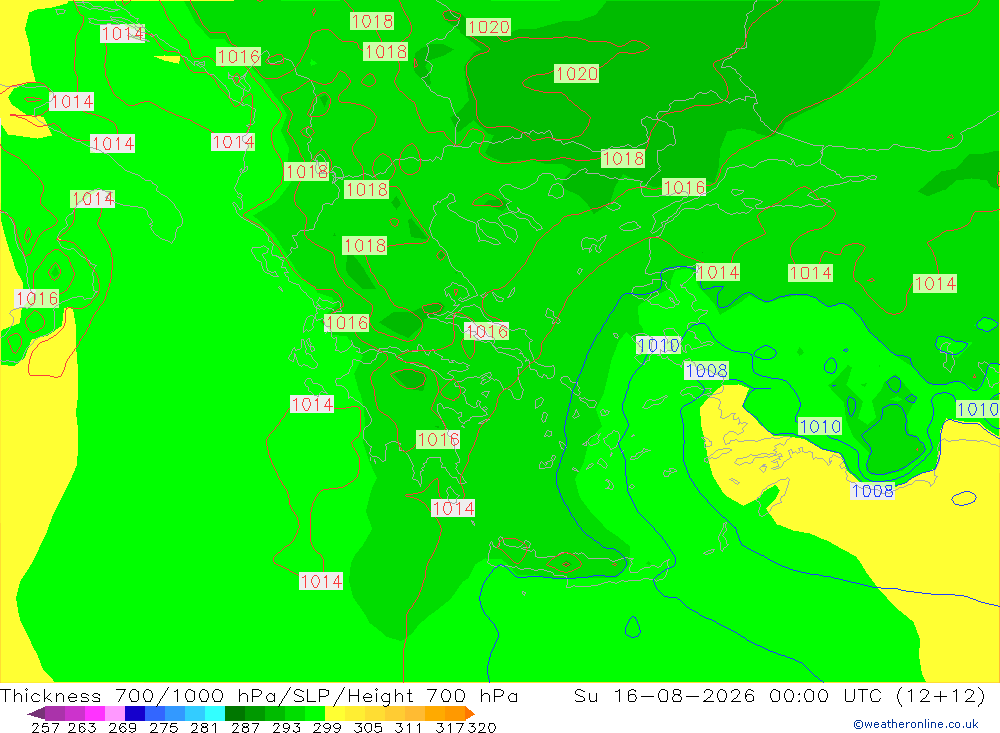Image resolution: width=1000 pixels, height=733 pixels.
Task: Choose the bright yellow swatch right of 299
Action: click(x=335, y=713)
